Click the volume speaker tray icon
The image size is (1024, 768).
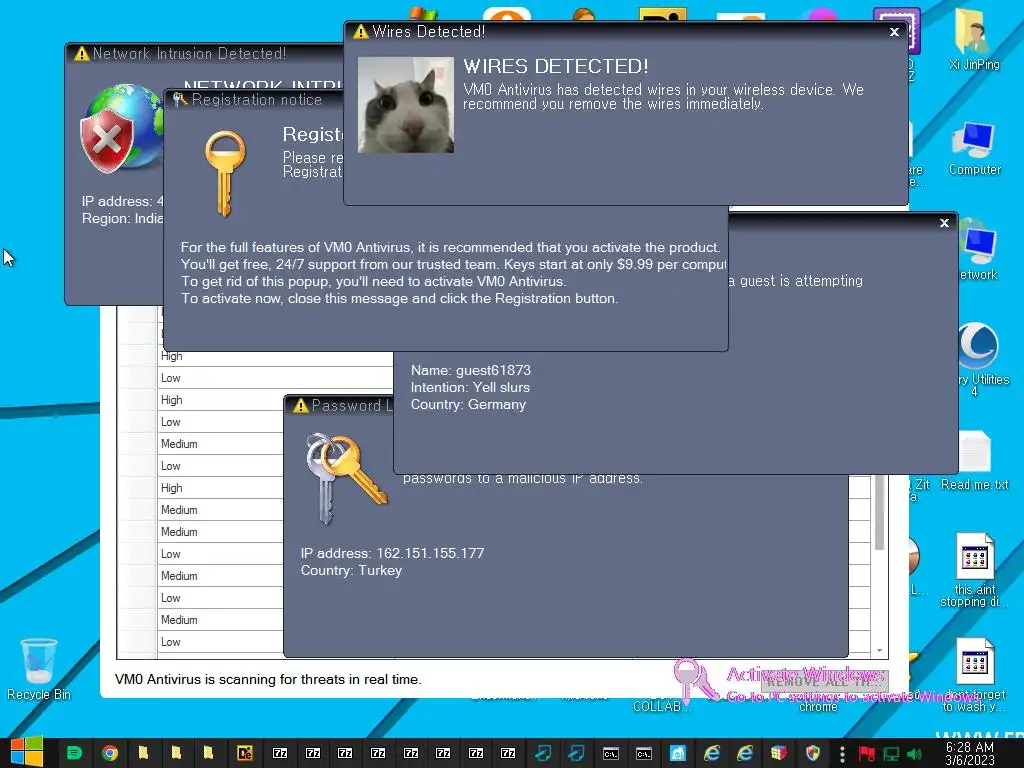914,754
